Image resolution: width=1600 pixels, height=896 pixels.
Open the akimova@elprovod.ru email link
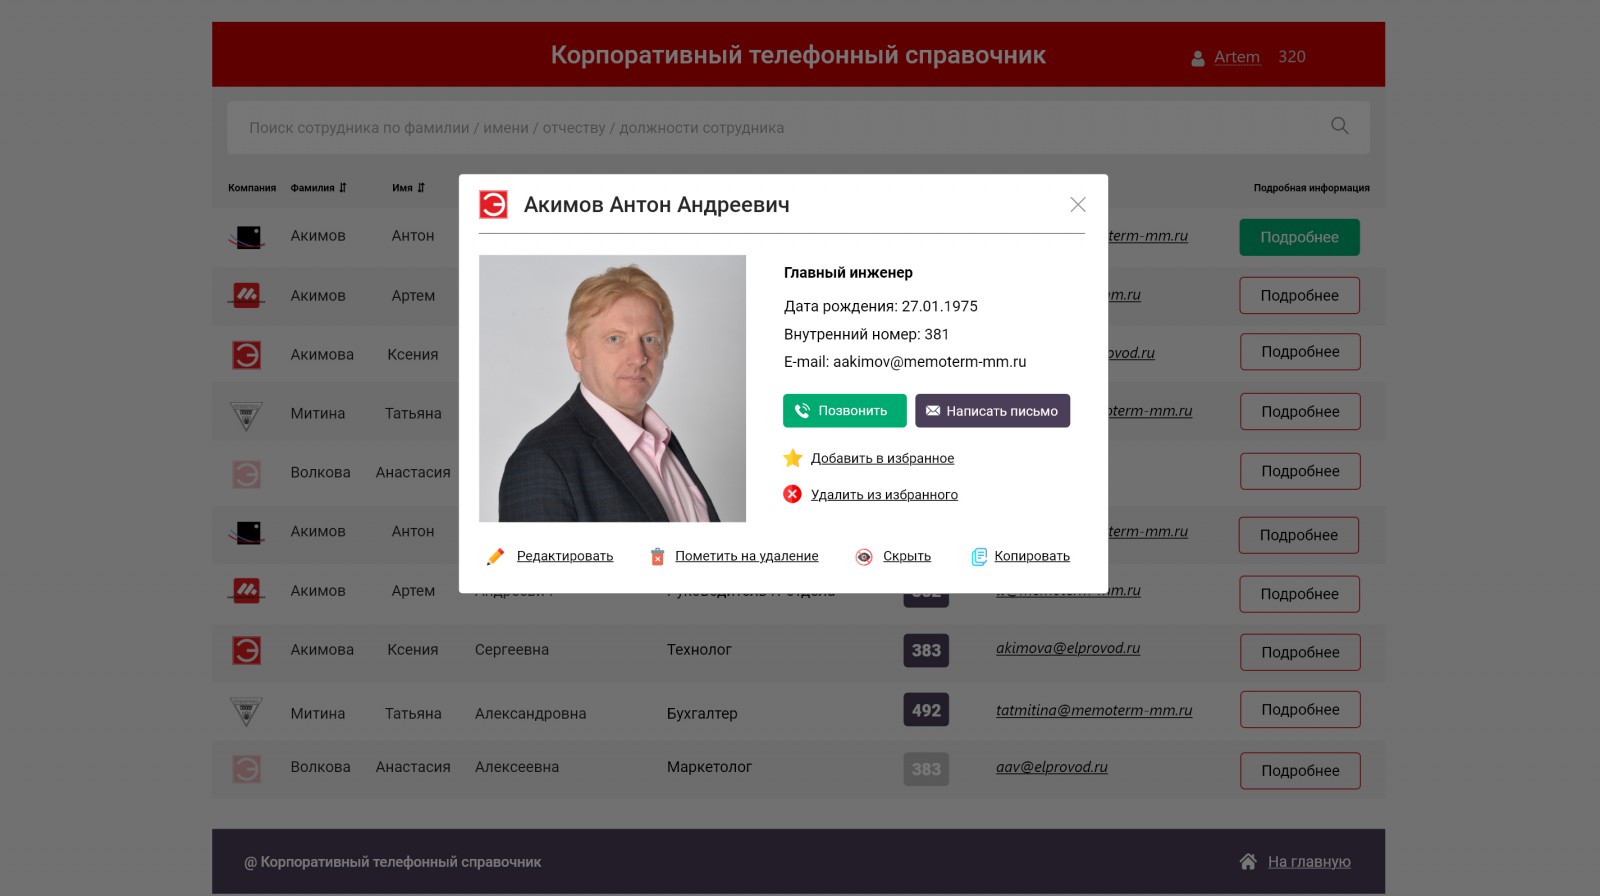click(1068, 648)
